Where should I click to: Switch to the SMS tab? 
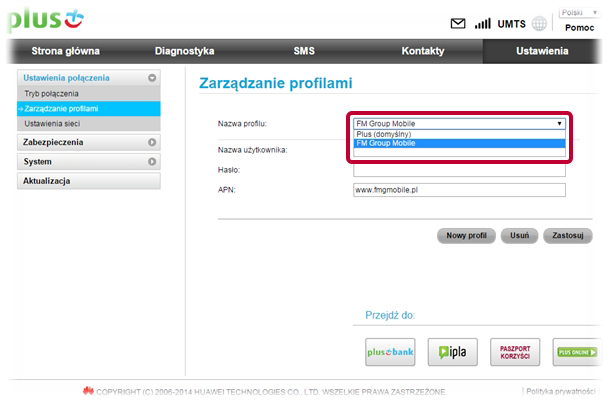304,51
